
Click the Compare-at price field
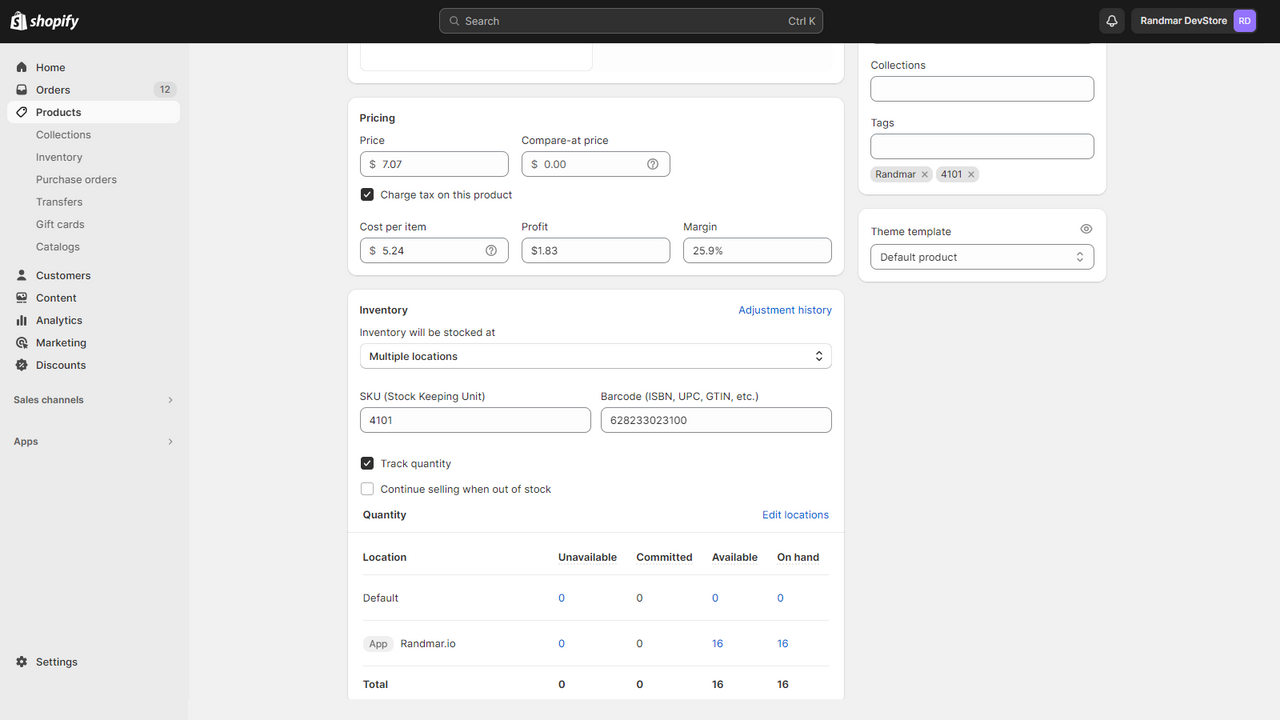pos(595,164)
